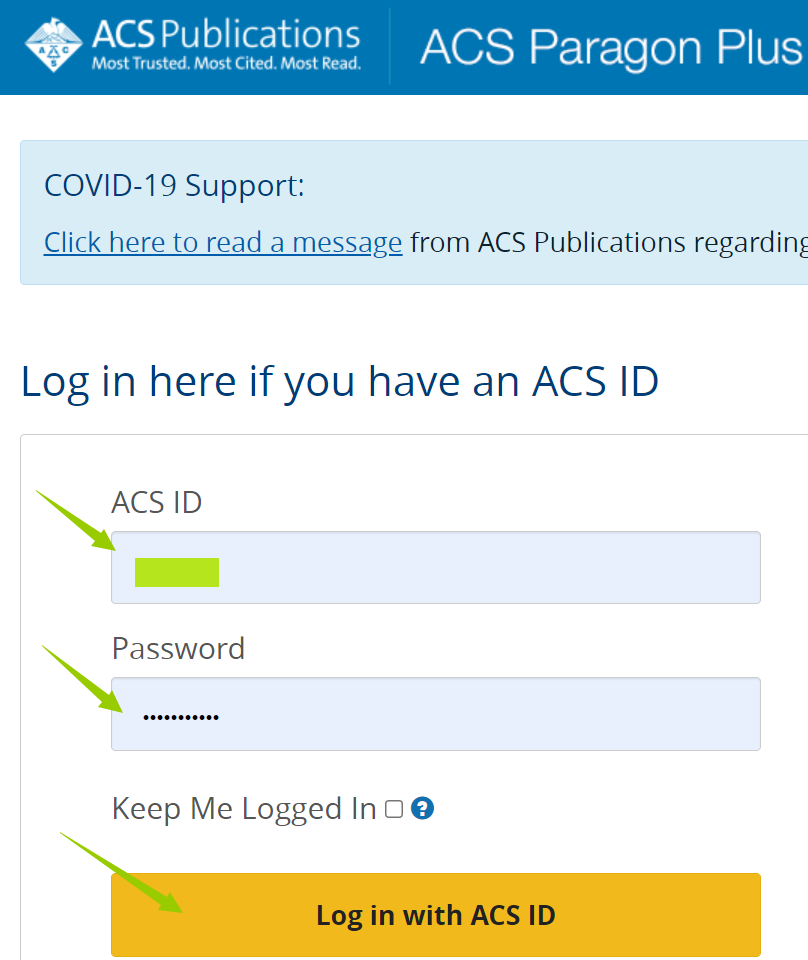Click the ACS ID field label
The width and height of the screenshot is (808, 960).
click(x=157, y=502)
